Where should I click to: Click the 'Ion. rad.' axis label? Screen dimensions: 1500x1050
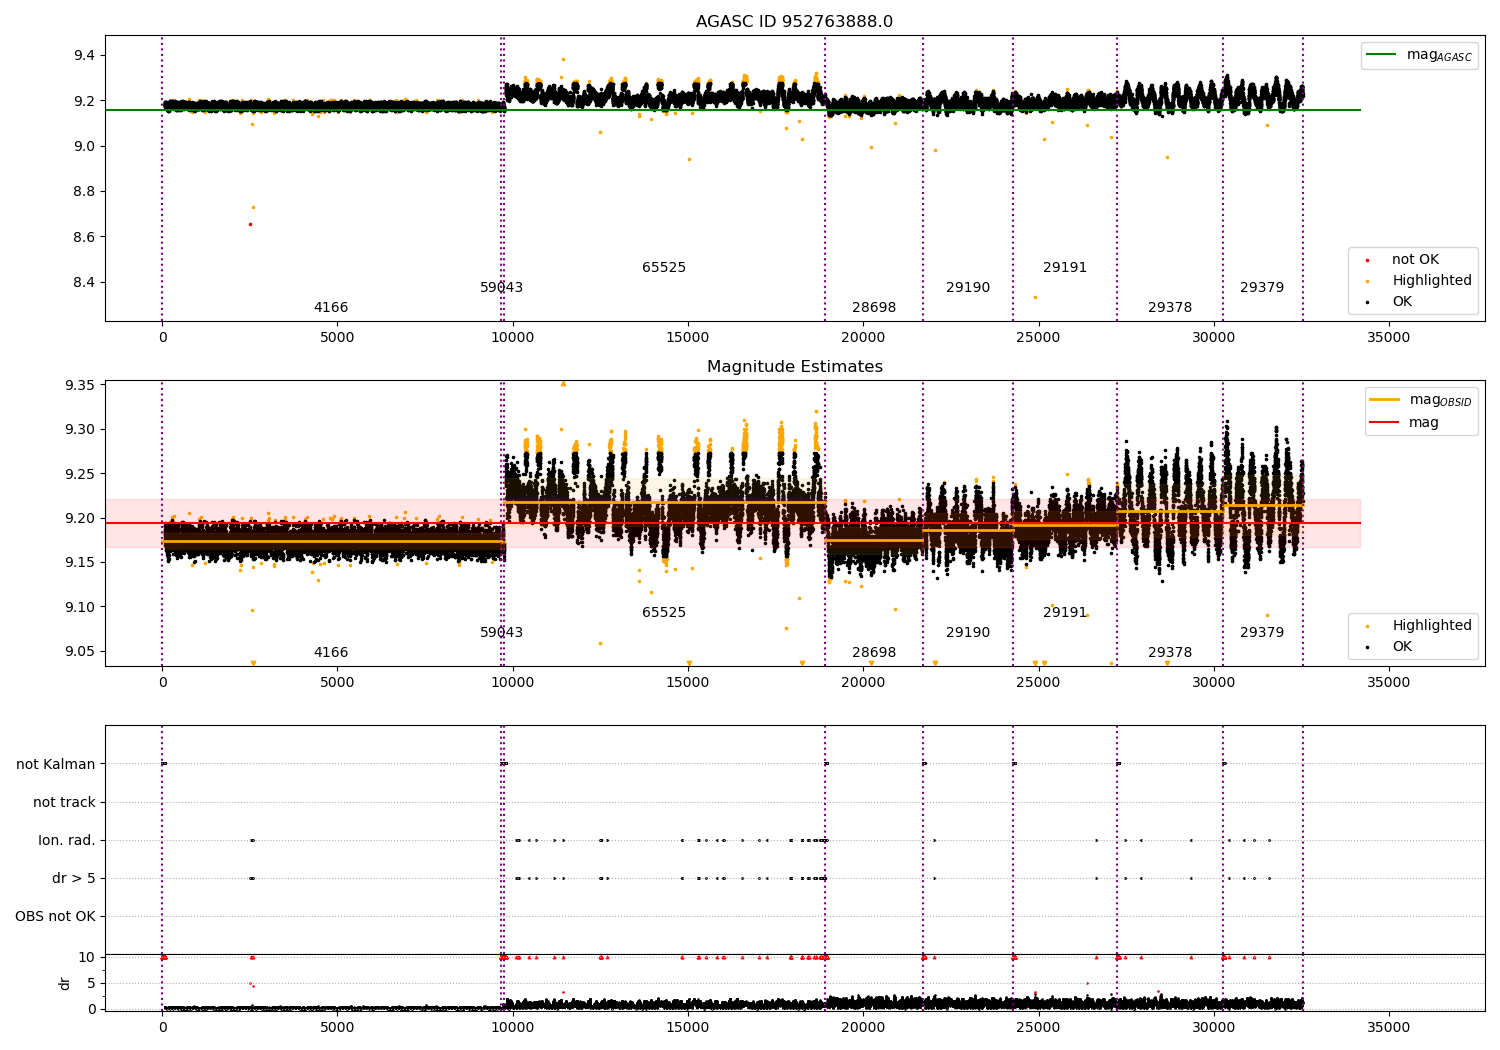pyautogui.click(x=67, y=841)
